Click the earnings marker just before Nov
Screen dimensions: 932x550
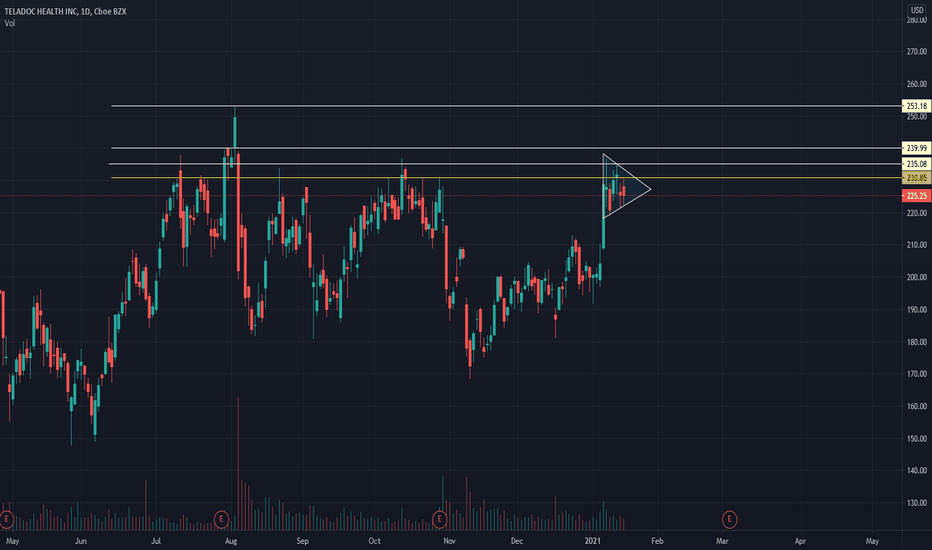coord(439,519)
